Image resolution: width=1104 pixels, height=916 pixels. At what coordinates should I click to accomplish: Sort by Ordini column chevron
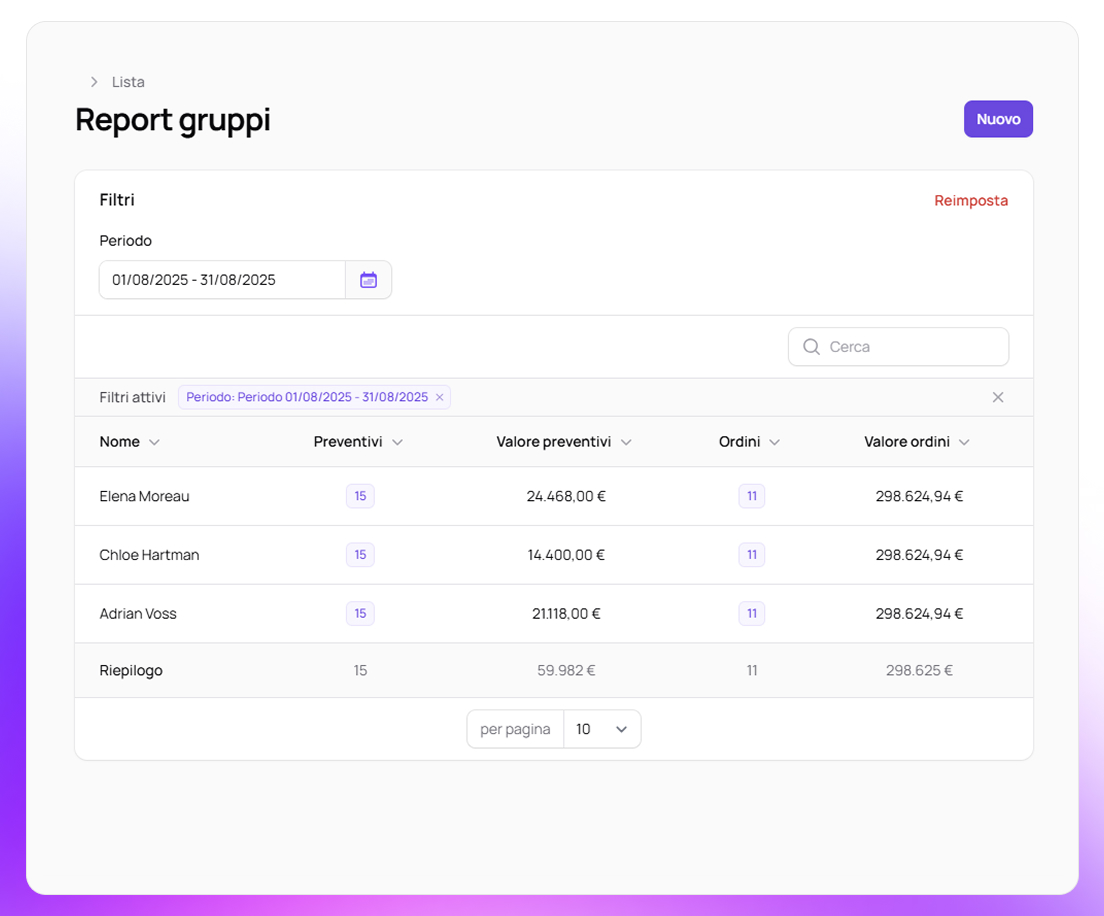(x=774, y=442)
